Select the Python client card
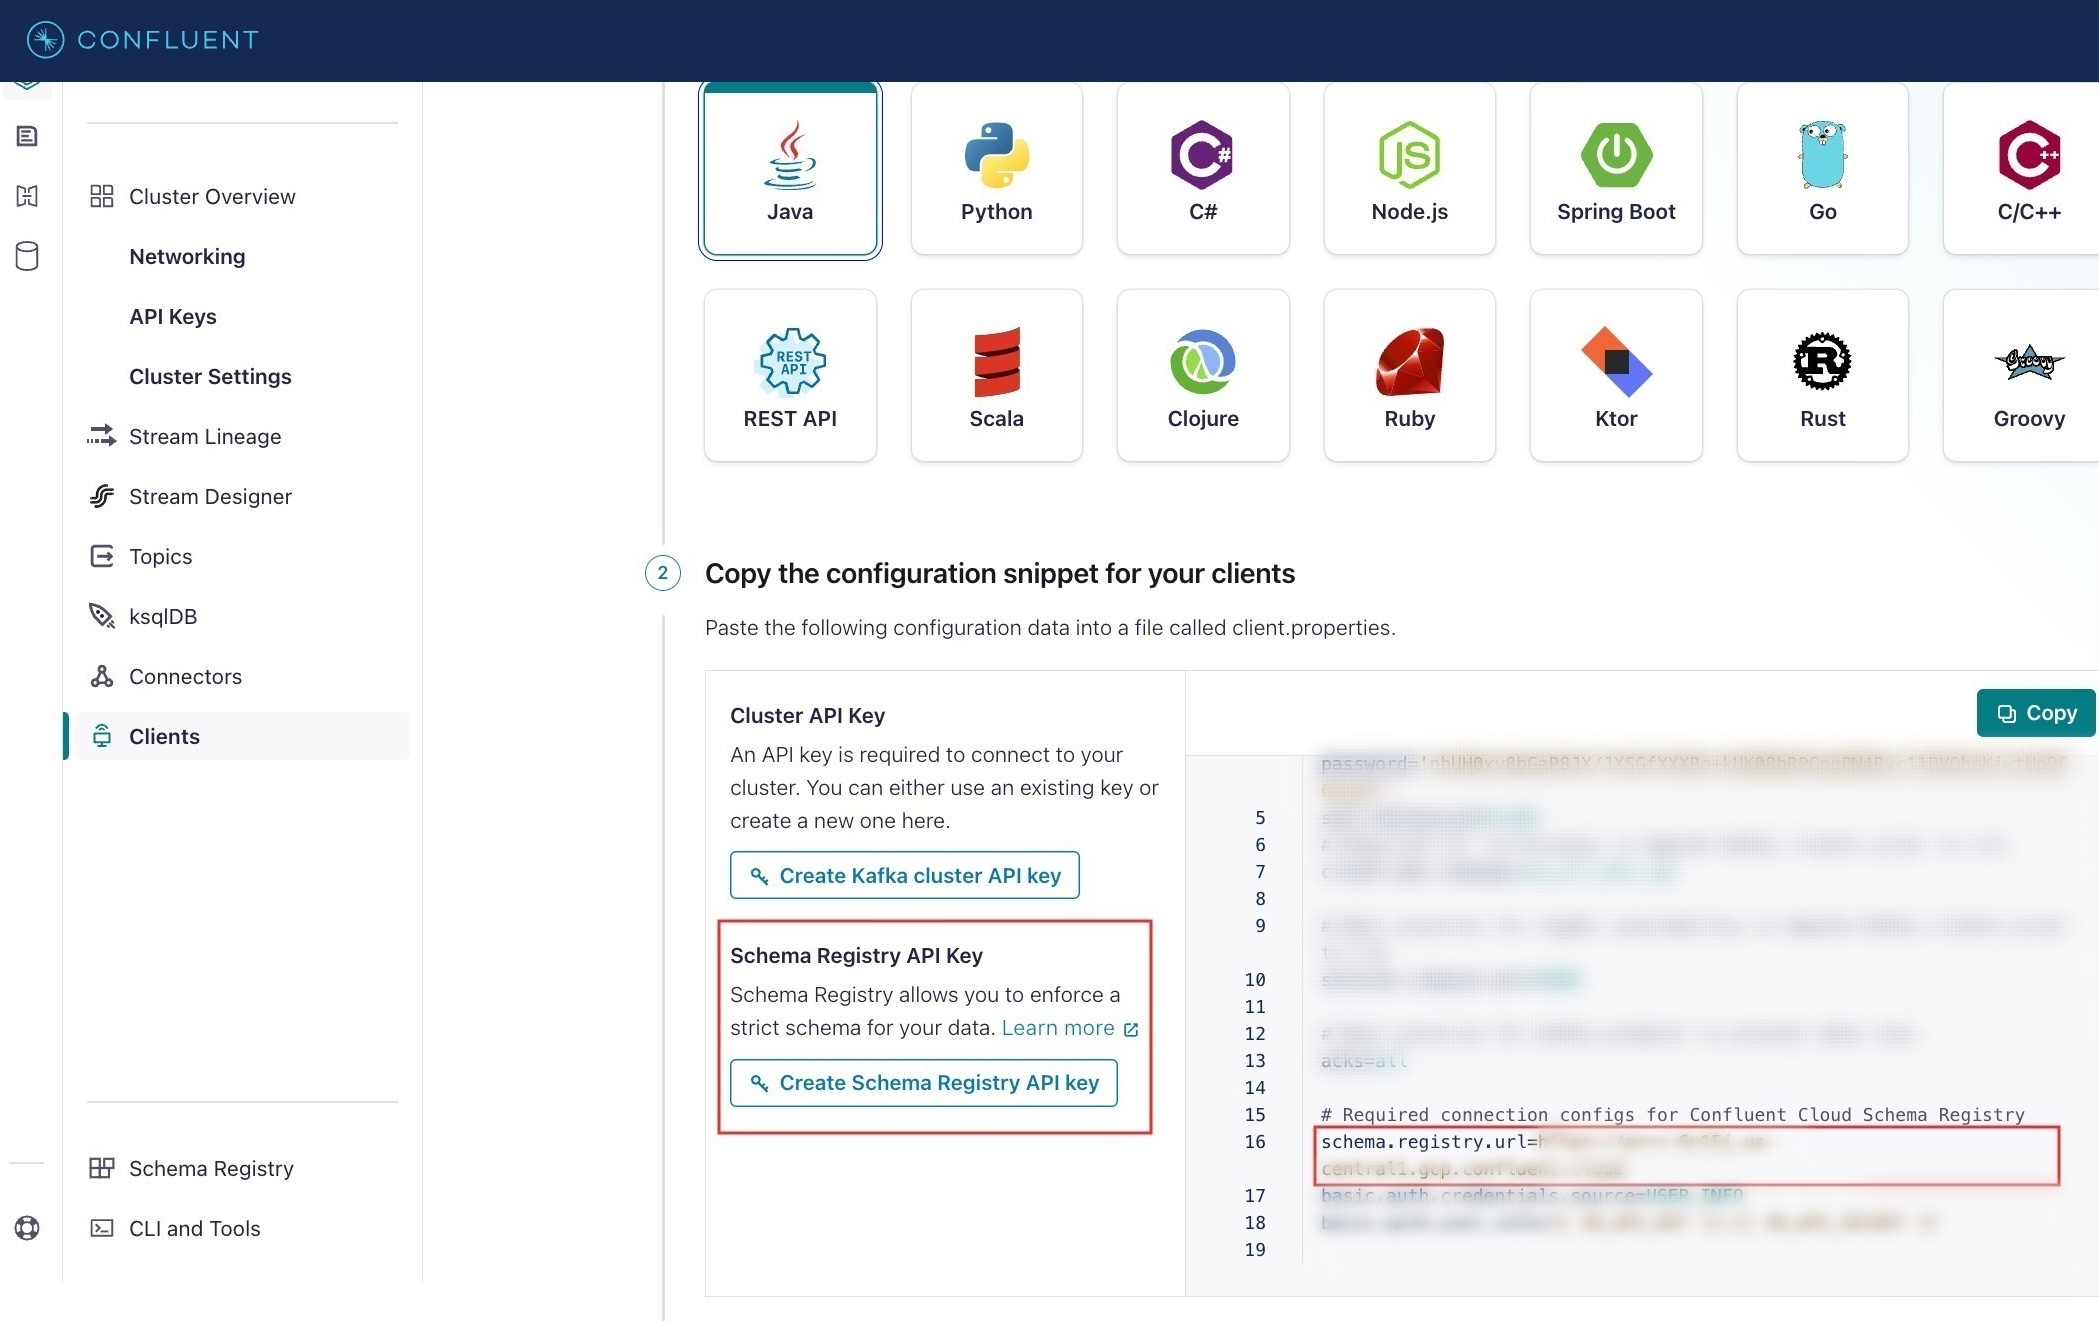The height and width of the screenshot is (1321, 2099). click(996, 168)
